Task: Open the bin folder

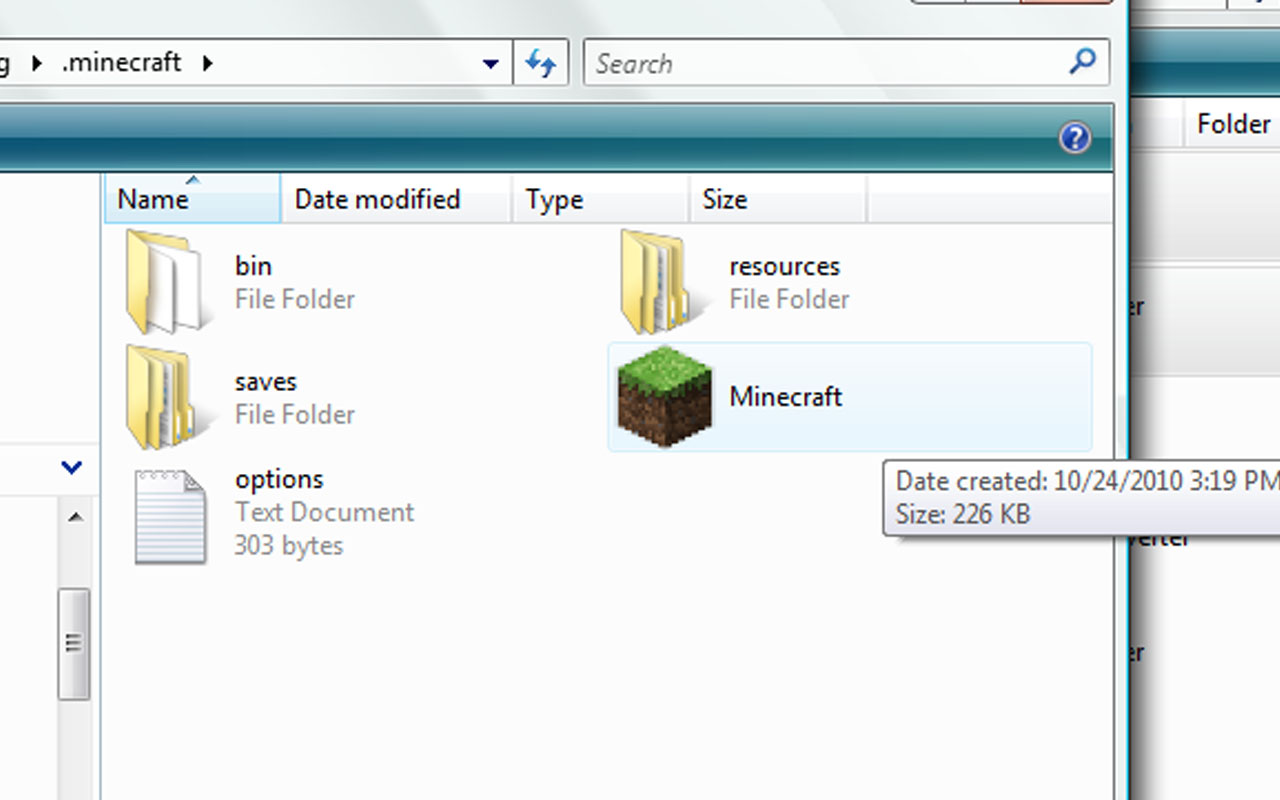Action: (253, 265)
